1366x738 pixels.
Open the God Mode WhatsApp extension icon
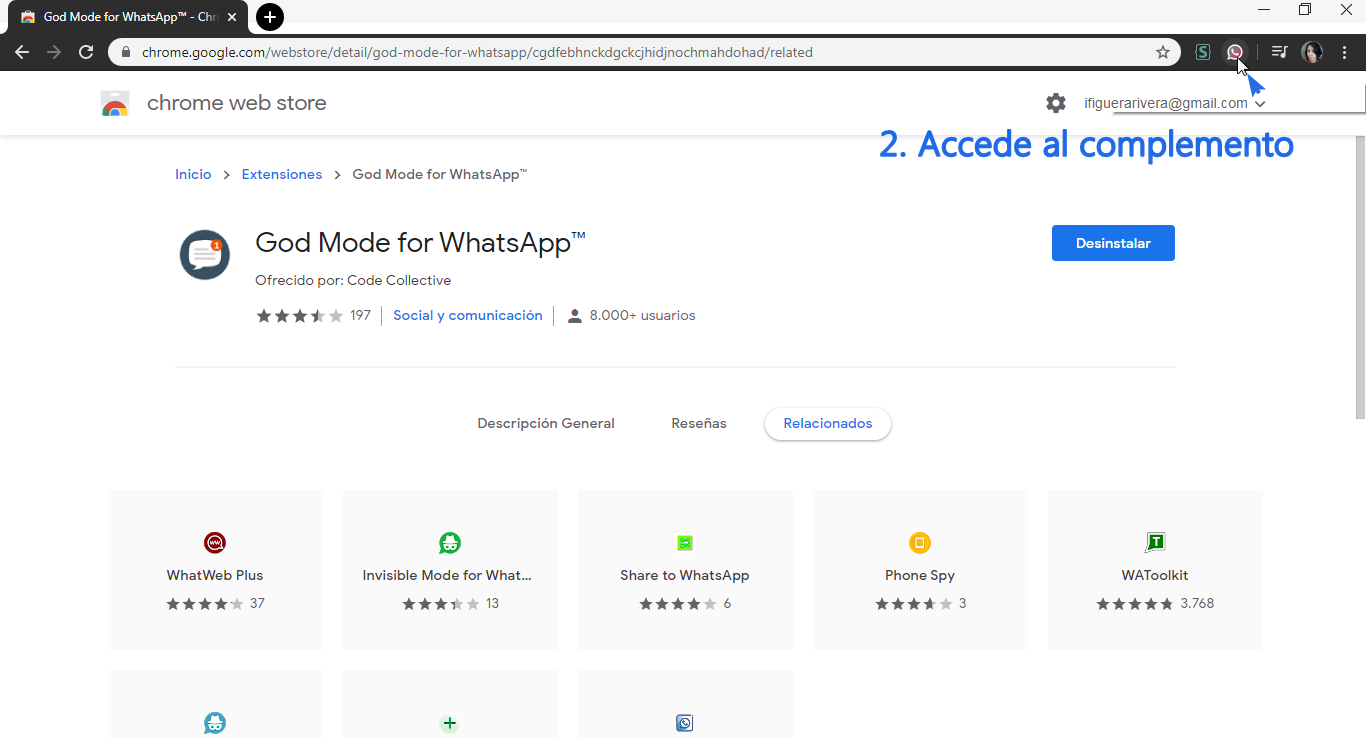point(1235,52)
